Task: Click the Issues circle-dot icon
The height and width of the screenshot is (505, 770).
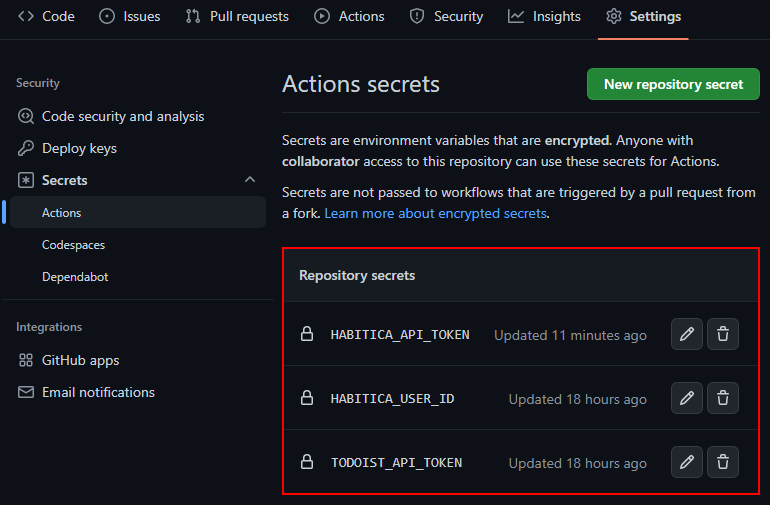Action: coord(107,16)
